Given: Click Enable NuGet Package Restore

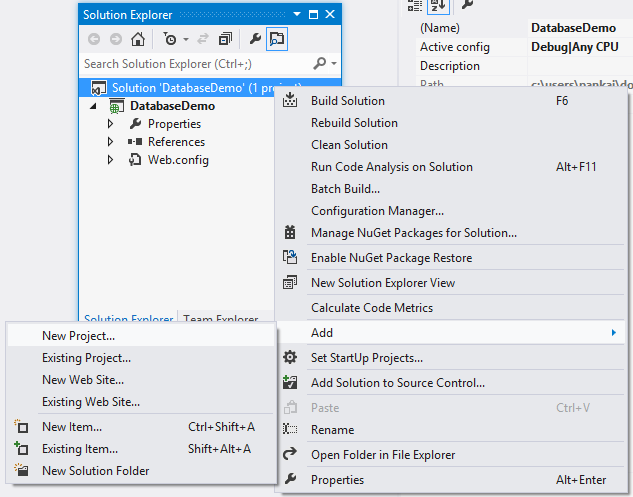Looking at the screenshot, I should pos(451,258).
